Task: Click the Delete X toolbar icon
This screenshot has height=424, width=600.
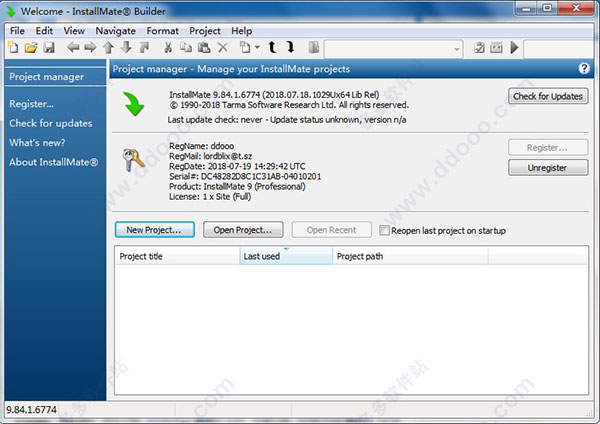Action: 223,48
